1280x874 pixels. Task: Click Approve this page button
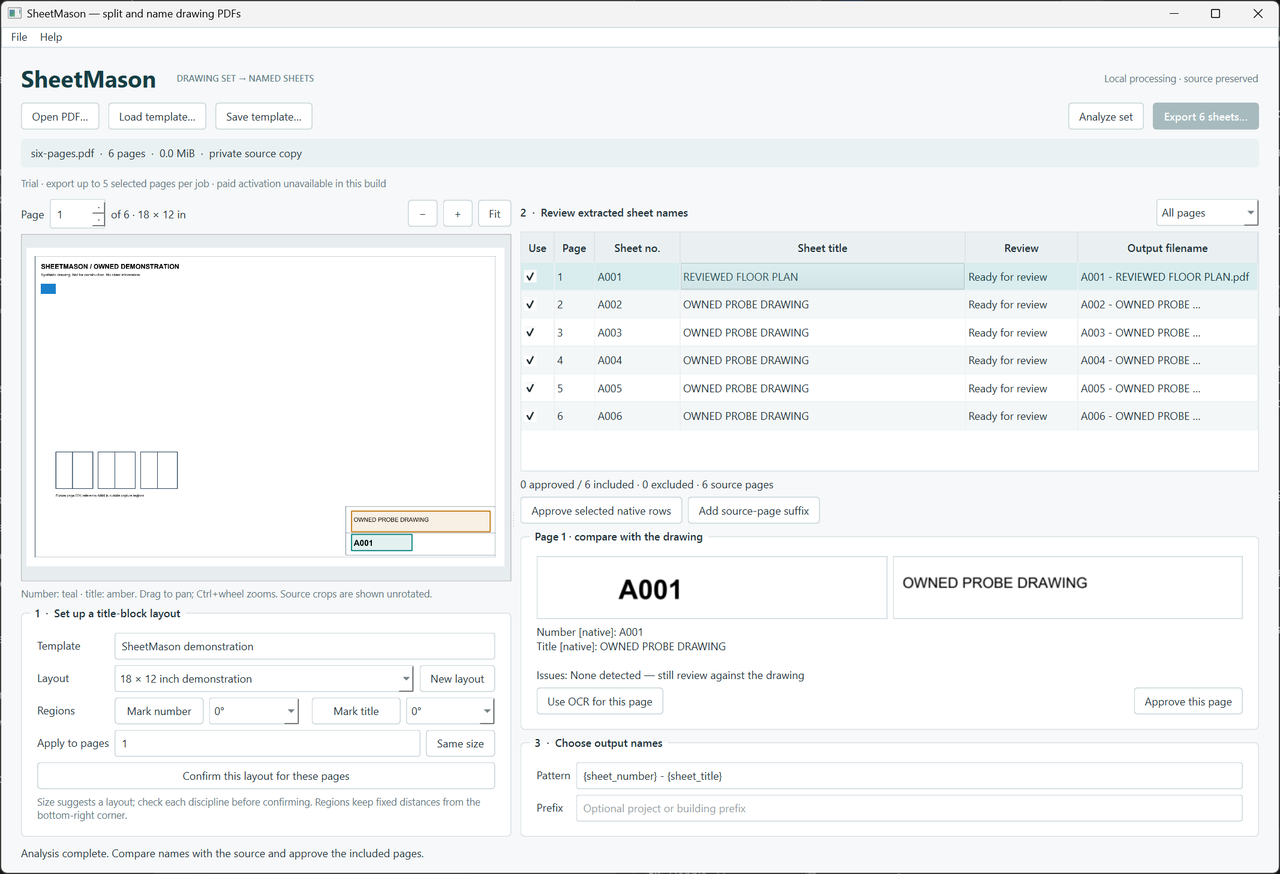tap(1188, 702)
